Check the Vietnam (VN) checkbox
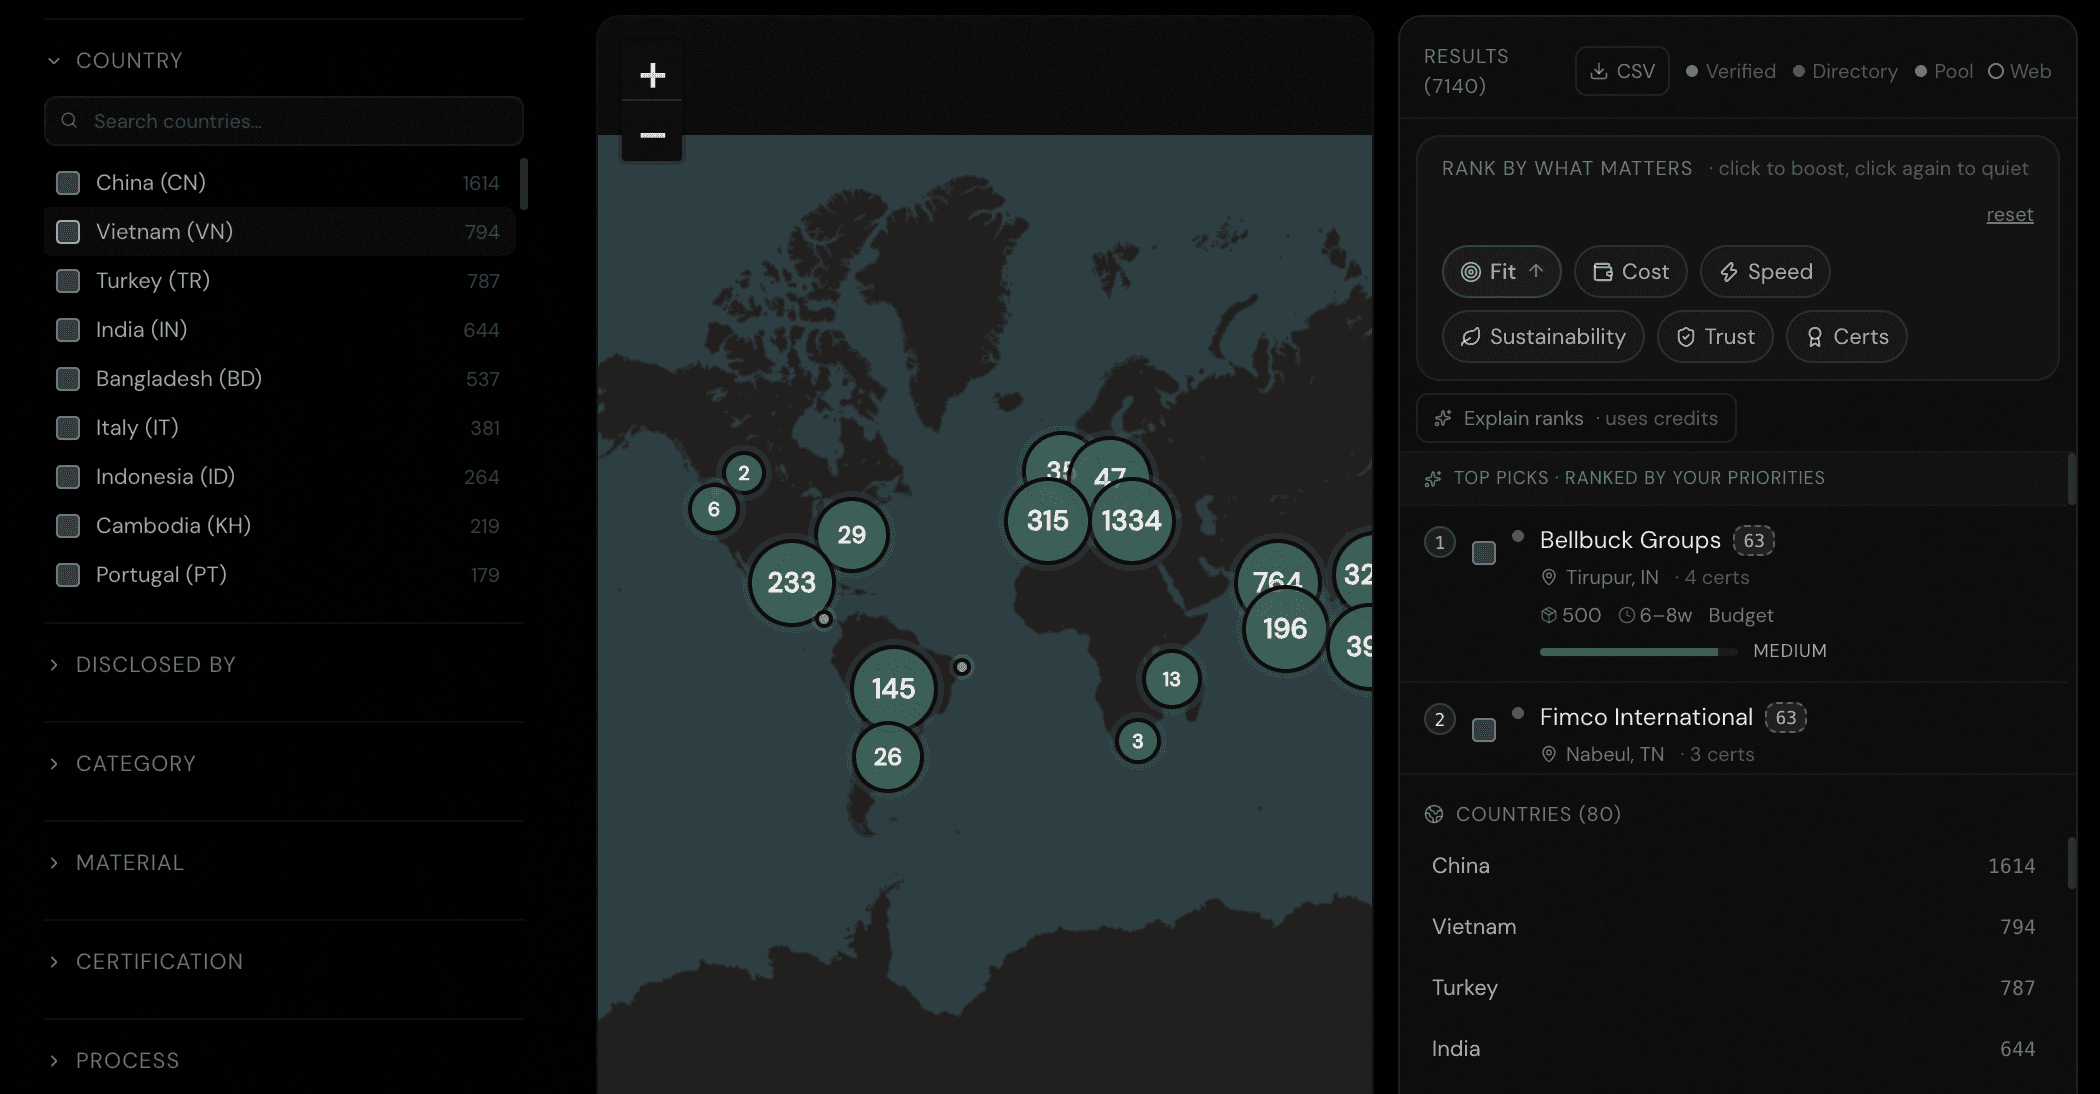 [x=68, y=232]
